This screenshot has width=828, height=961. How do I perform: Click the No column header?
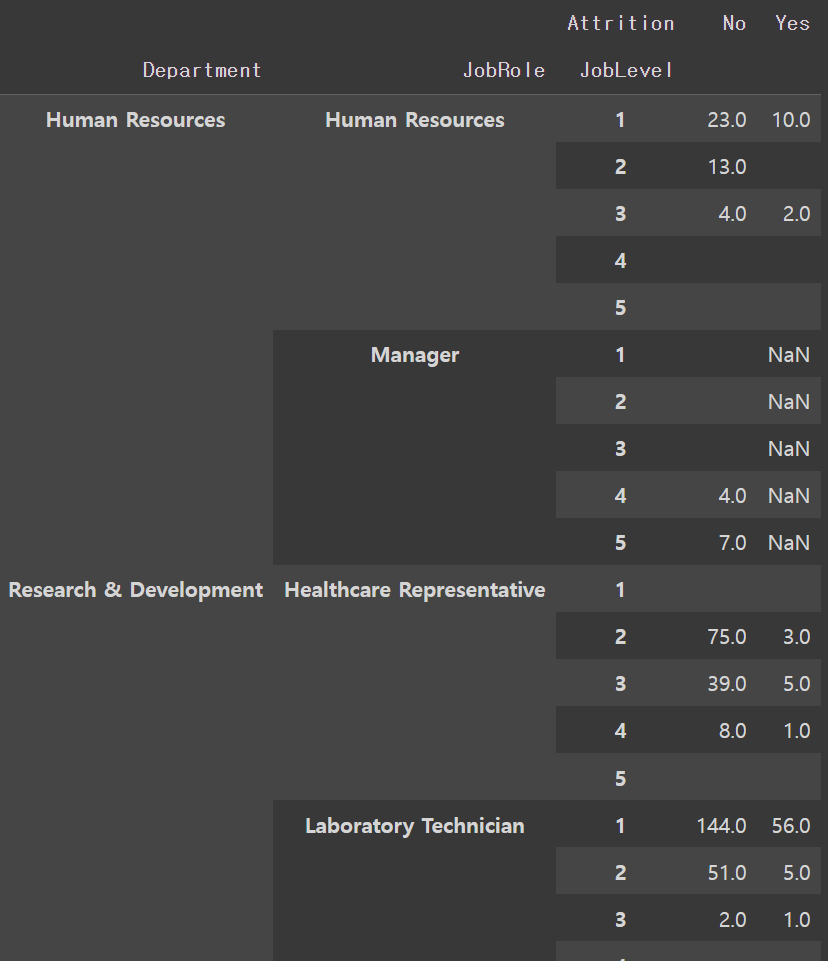pyautogui.click(x=734, y=23)
